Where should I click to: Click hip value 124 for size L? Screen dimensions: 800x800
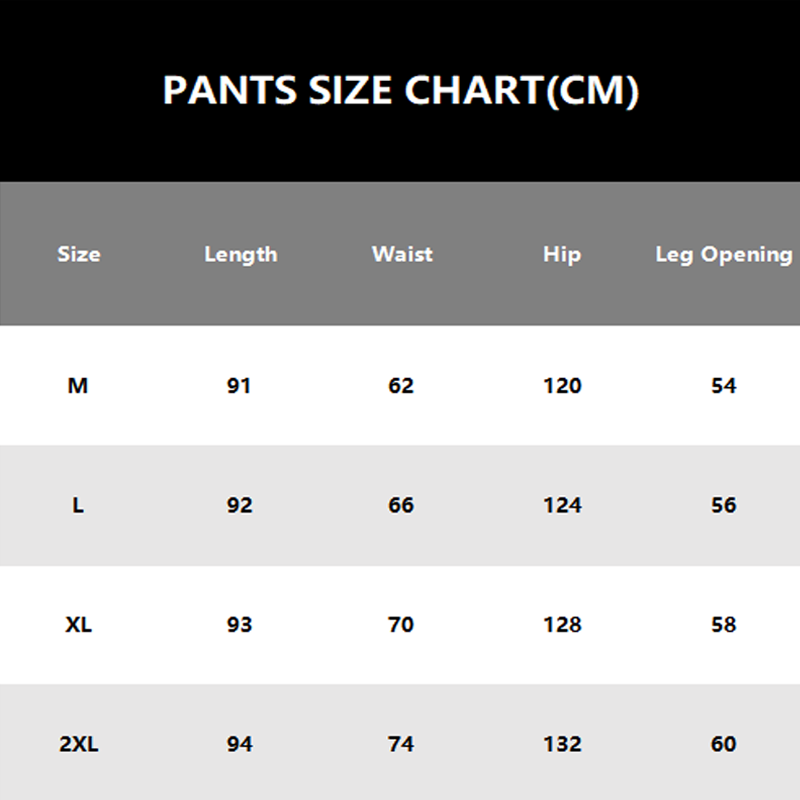[x=562, y=505]
